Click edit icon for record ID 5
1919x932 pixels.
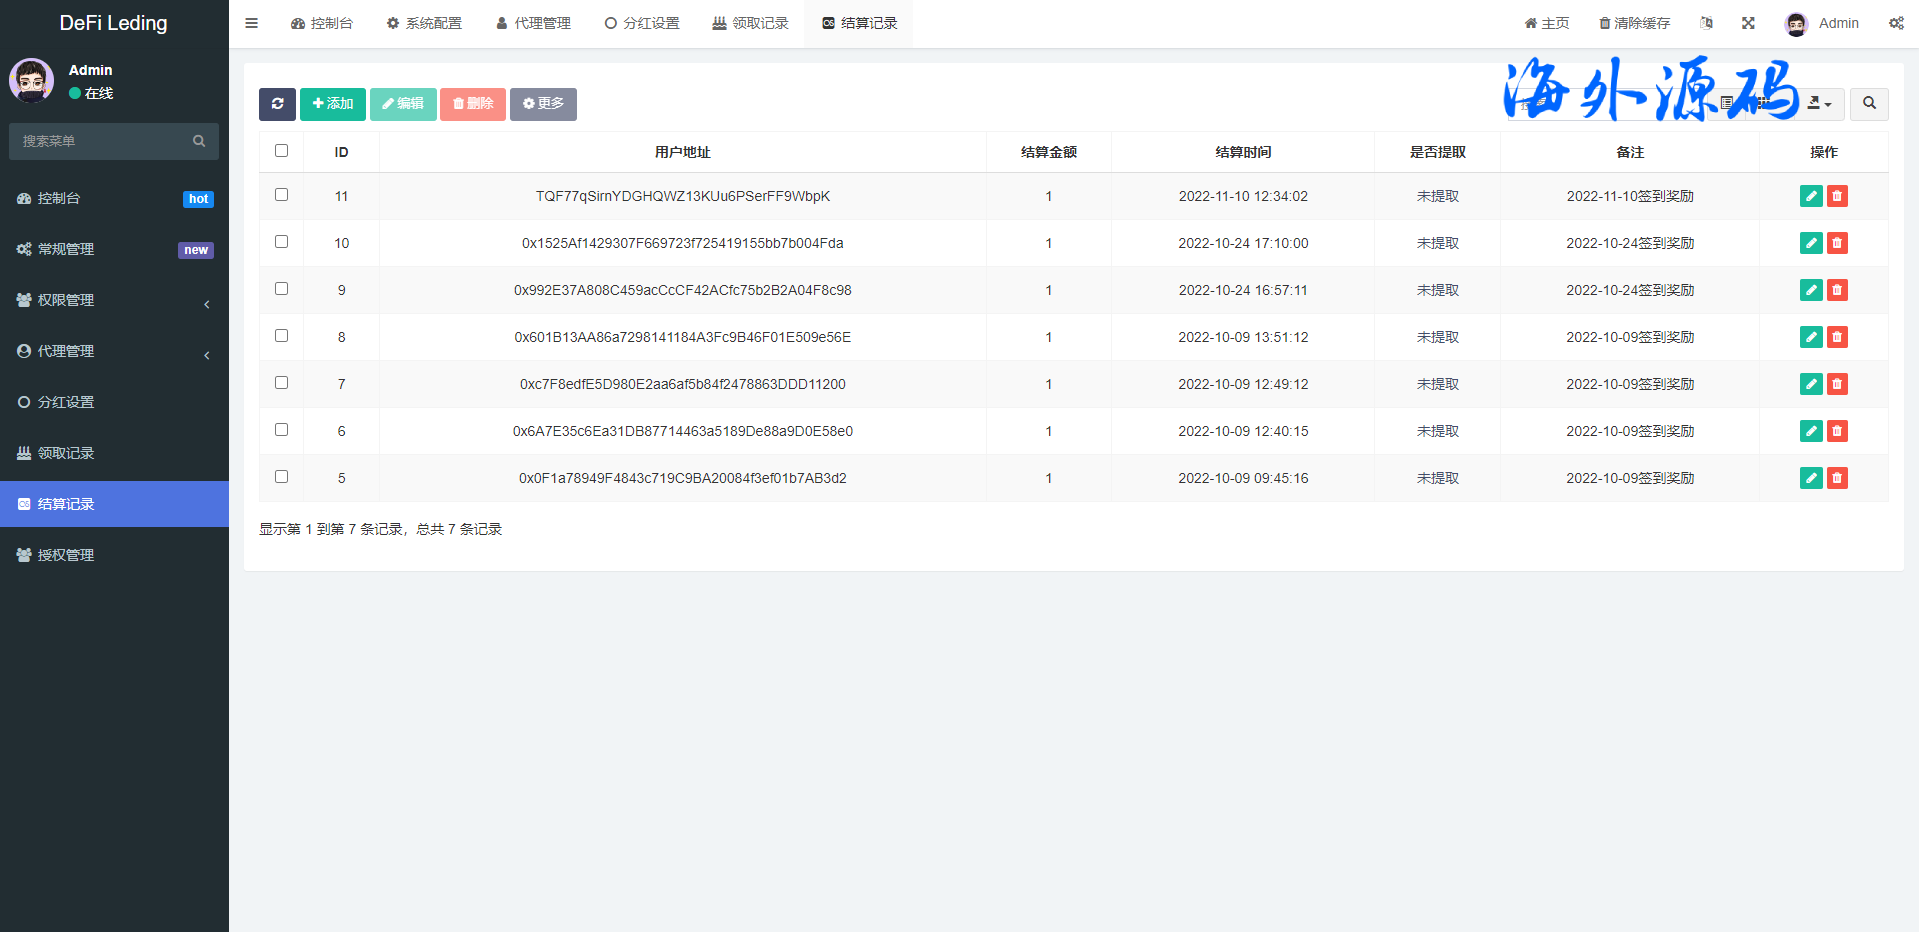pyautogui.click(x=1810, y=478)
